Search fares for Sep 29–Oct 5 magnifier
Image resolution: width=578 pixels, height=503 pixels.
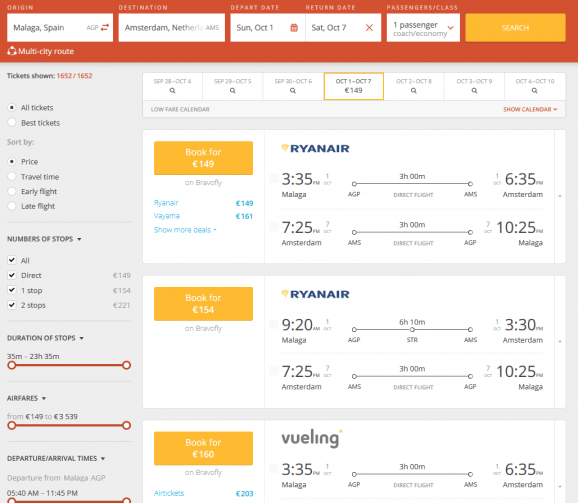click(233, 91)
